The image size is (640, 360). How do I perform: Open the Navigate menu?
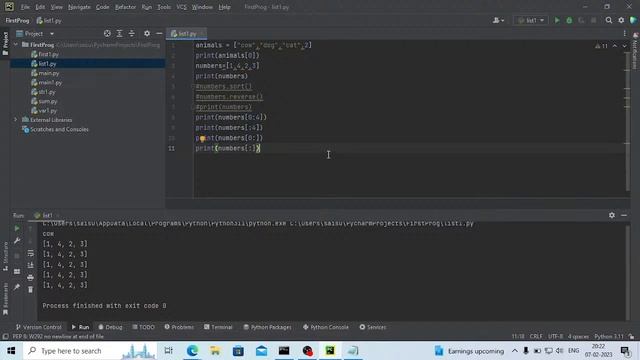click(x=79, y=7)
